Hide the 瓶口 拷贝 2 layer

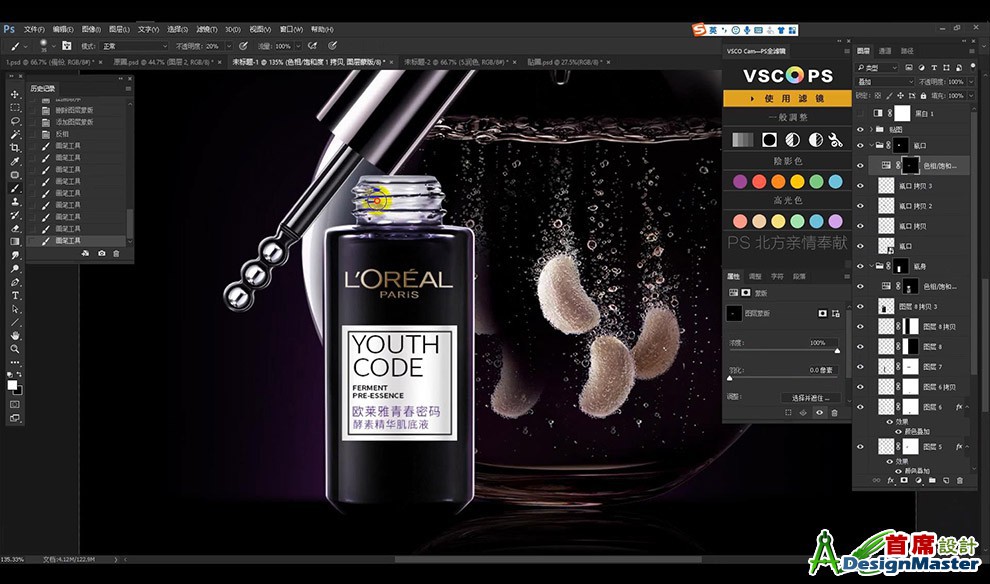tap(860, 206)
